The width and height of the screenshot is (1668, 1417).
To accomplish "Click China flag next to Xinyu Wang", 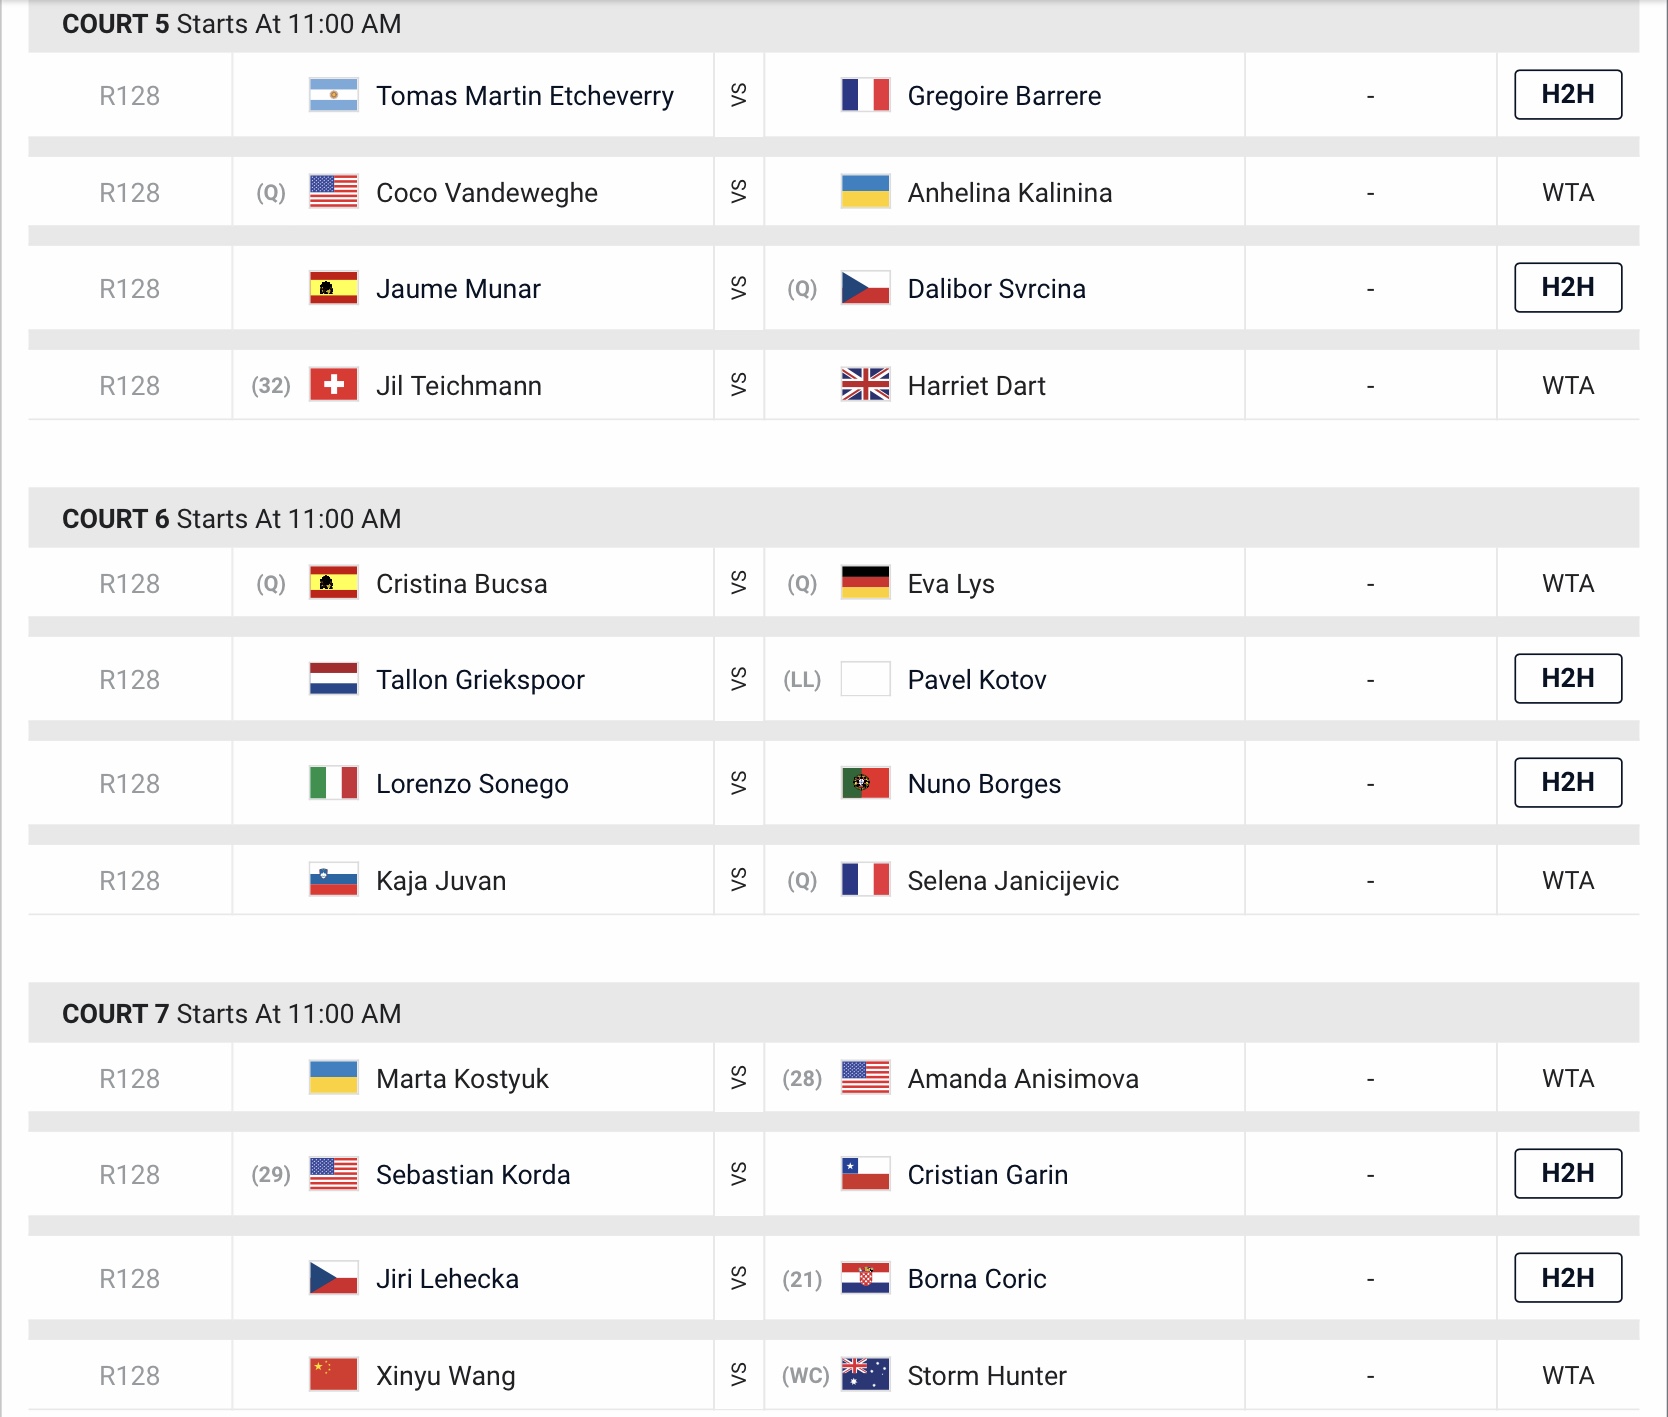I will click(x=333, y=1375).
